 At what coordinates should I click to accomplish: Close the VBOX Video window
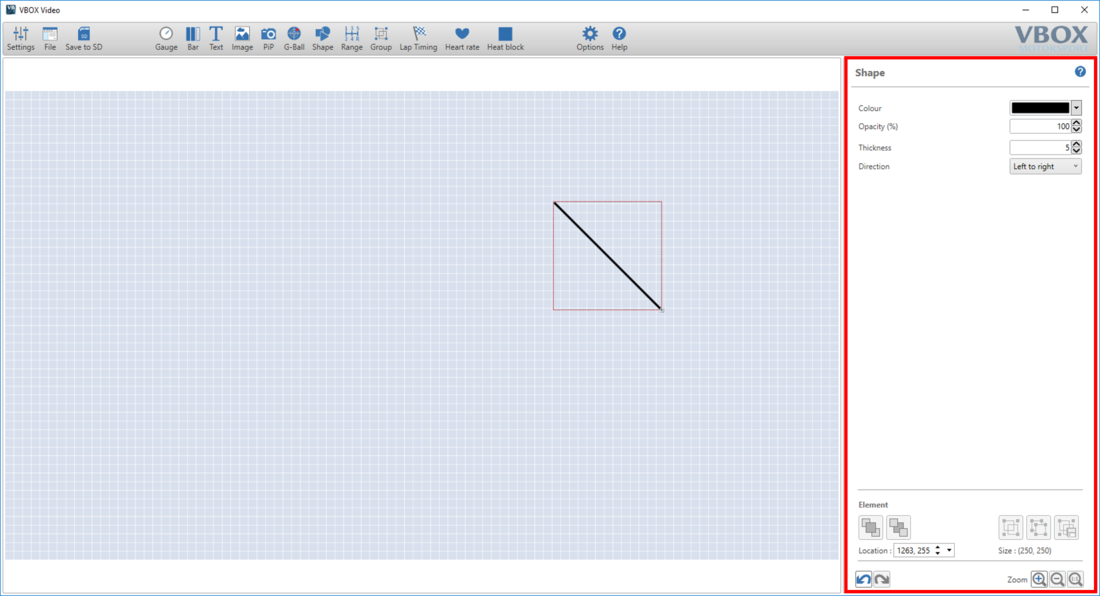click(1084, 10)
